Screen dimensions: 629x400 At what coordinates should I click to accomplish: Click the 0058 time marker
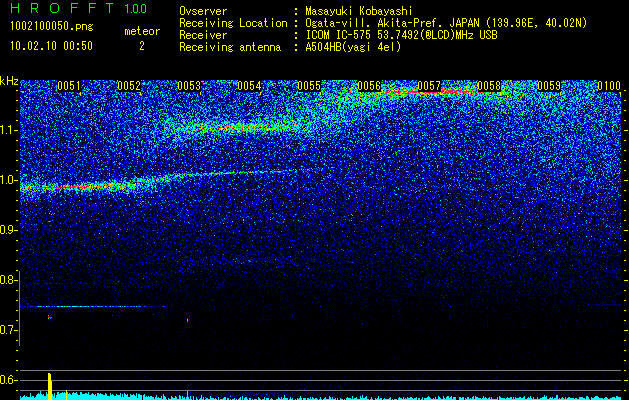pyautogui.click(x=489, y=86)
